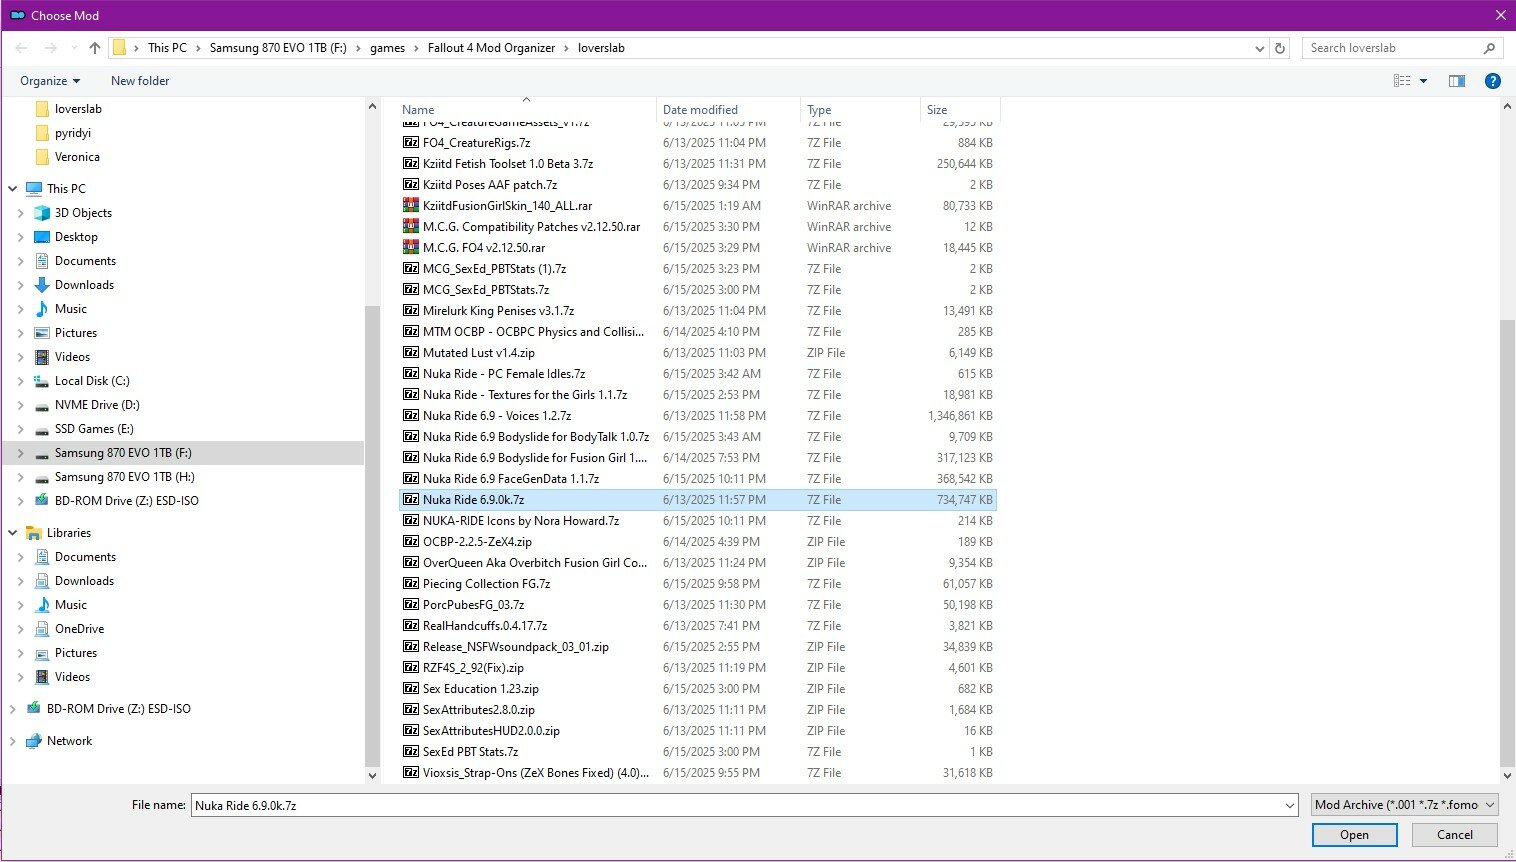Open the Help question mark icon

pyautogui.click(x=1493, y=81)
